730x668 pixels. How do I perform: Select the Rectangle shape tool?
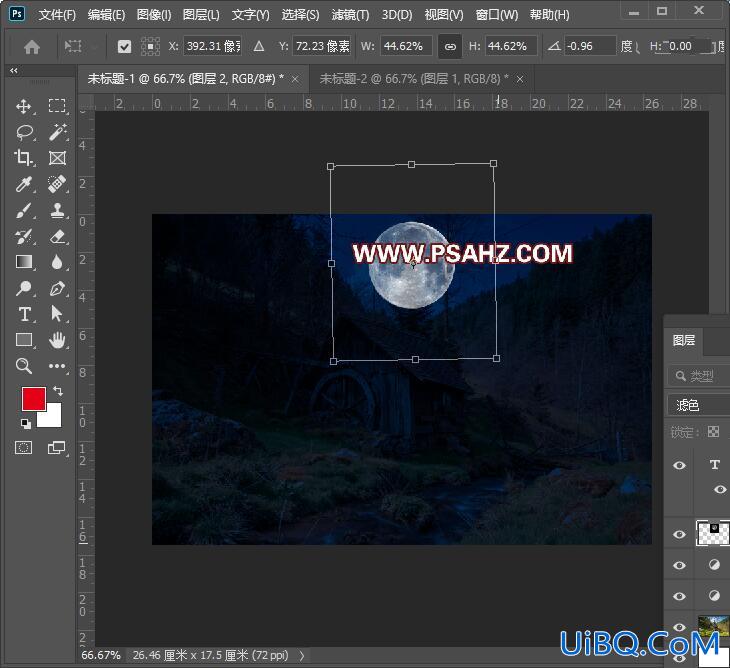24,340
